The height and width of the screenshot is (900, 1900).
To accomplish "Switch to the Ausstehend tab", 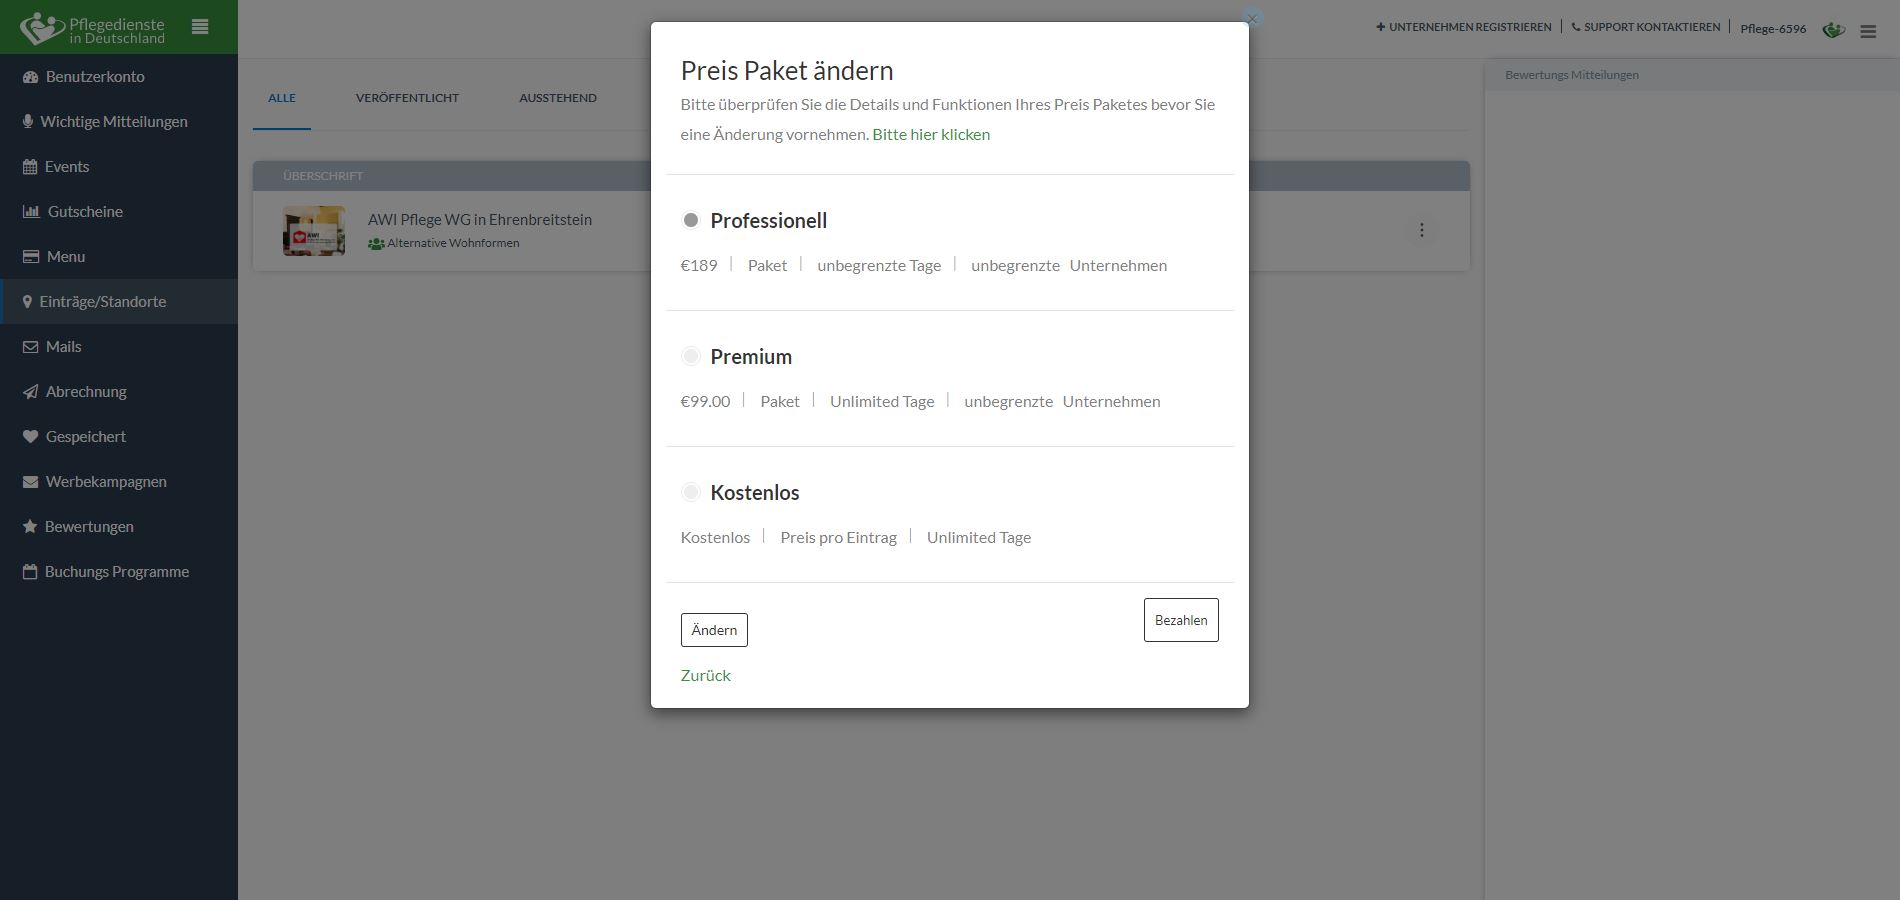I will click(558, 98).
